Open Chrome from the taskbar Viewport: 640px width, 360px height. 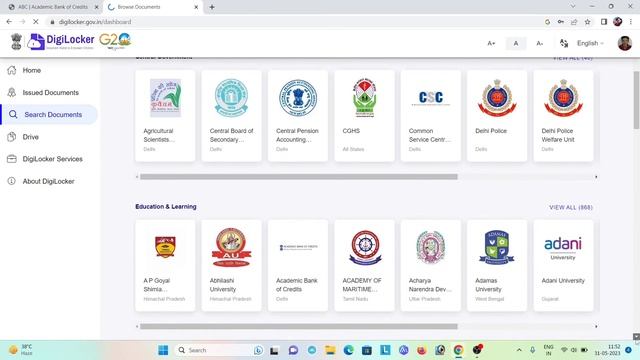coord(458,350)
